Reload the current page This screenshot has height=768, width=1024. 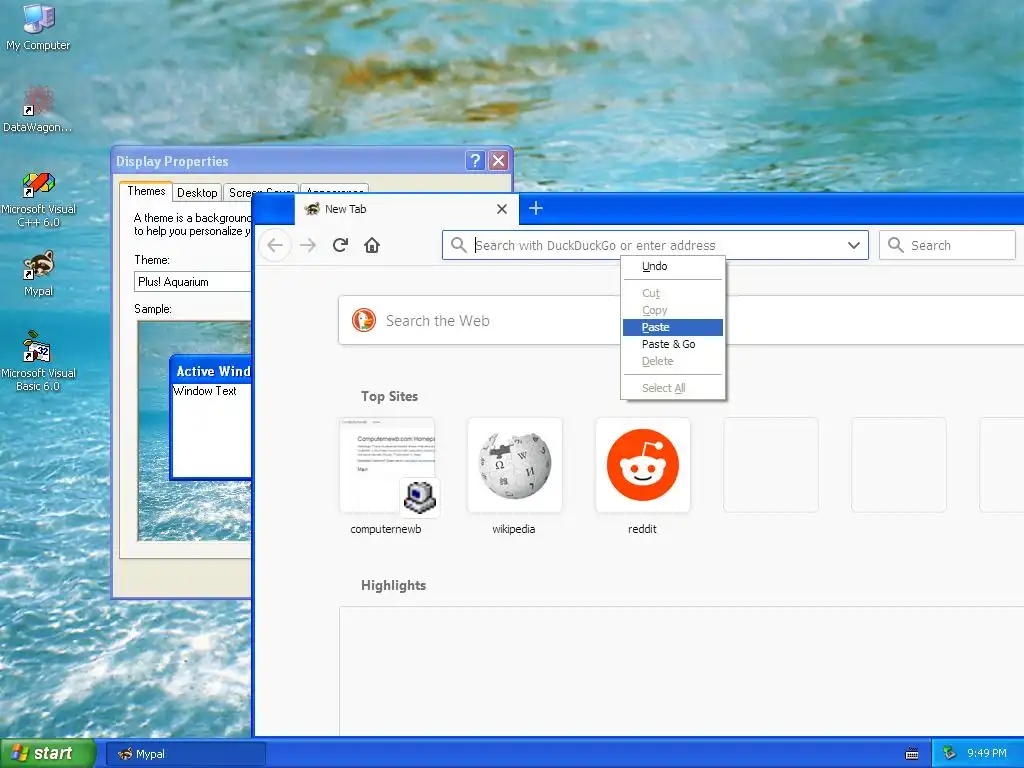340,246
